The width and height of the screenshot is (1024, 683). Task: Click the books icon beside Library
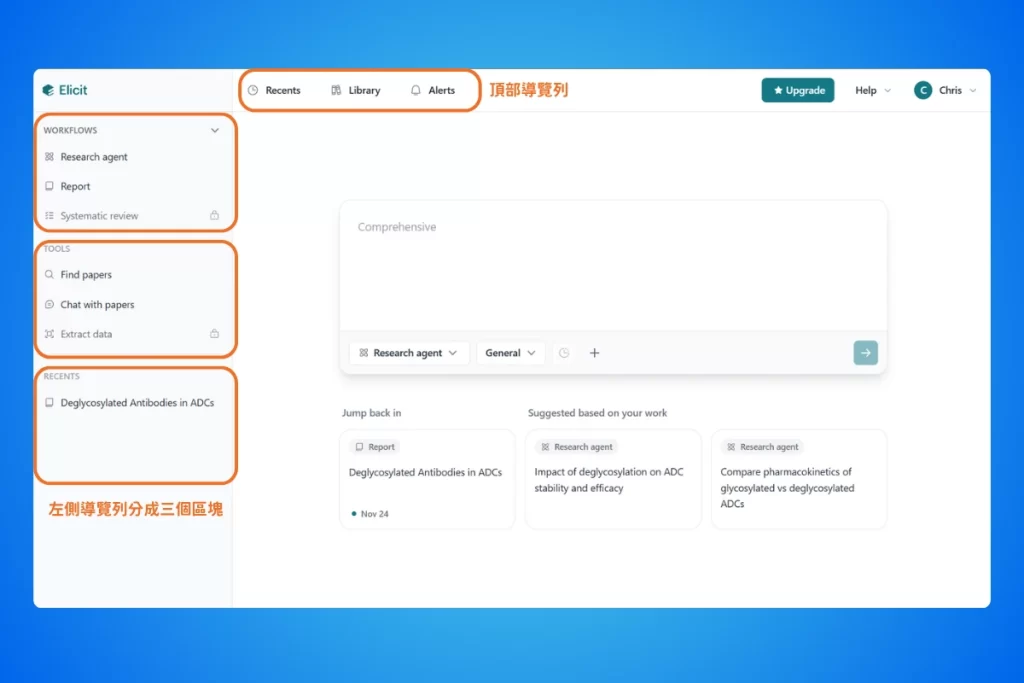[x=336, y=90]
